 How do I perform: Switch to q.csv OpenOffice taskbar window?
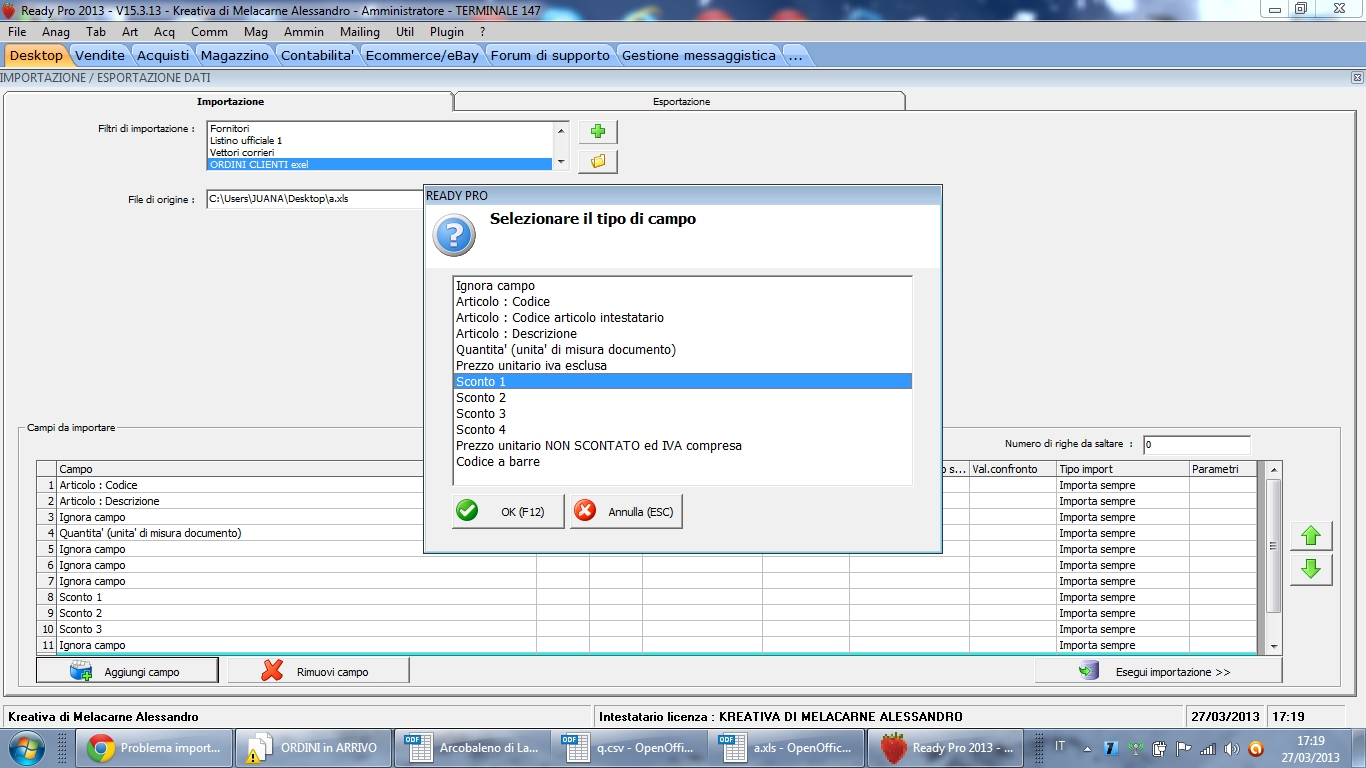pos(632,748)
